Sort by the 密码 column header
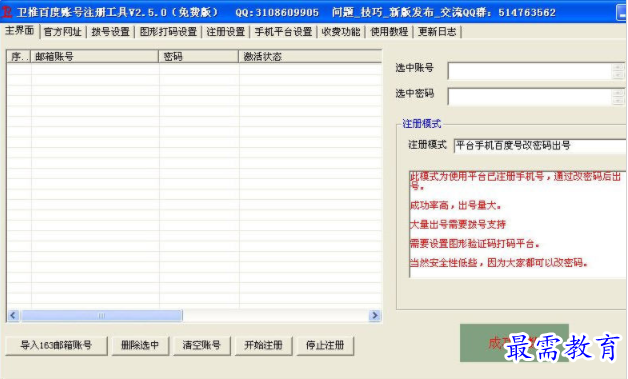 point(199,56)
